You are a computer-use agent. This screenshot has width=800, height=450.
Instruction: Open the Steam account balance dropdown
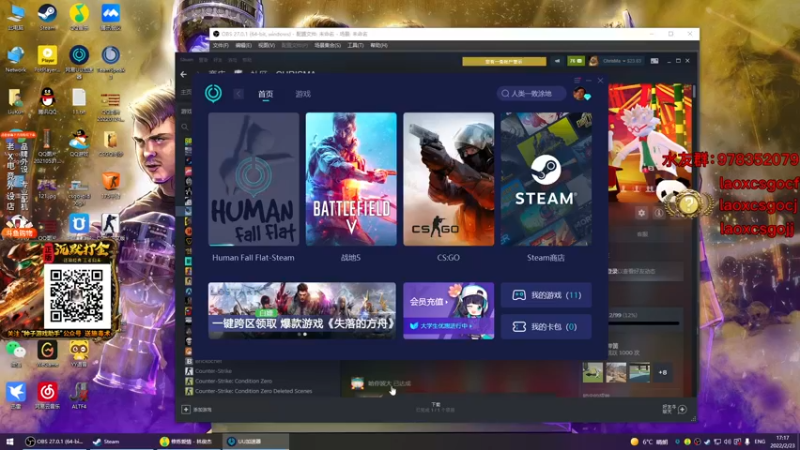click(621, 61)
